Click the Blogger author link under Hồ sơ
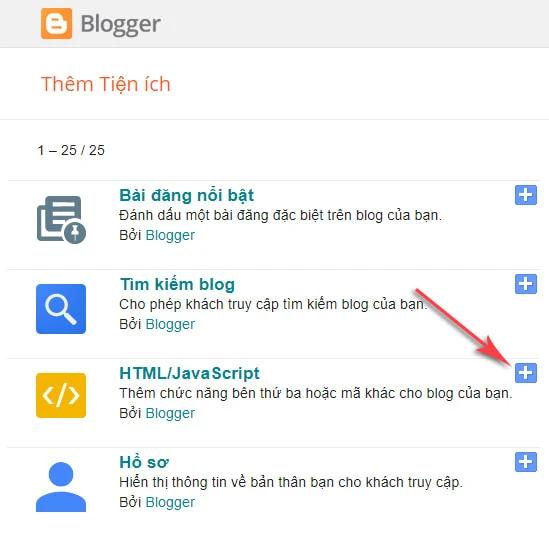This screenshot has height=533, width=549. coord(170,502)
